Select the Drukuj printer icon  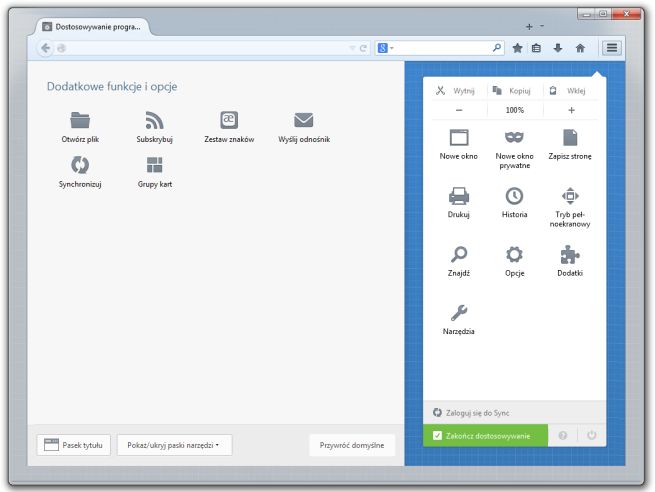click(459, 196)
